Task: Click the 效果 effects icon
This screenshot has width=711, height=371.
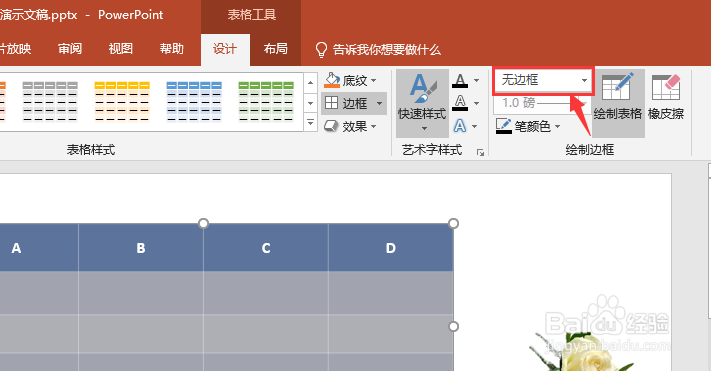Action: tap(331, 126)
